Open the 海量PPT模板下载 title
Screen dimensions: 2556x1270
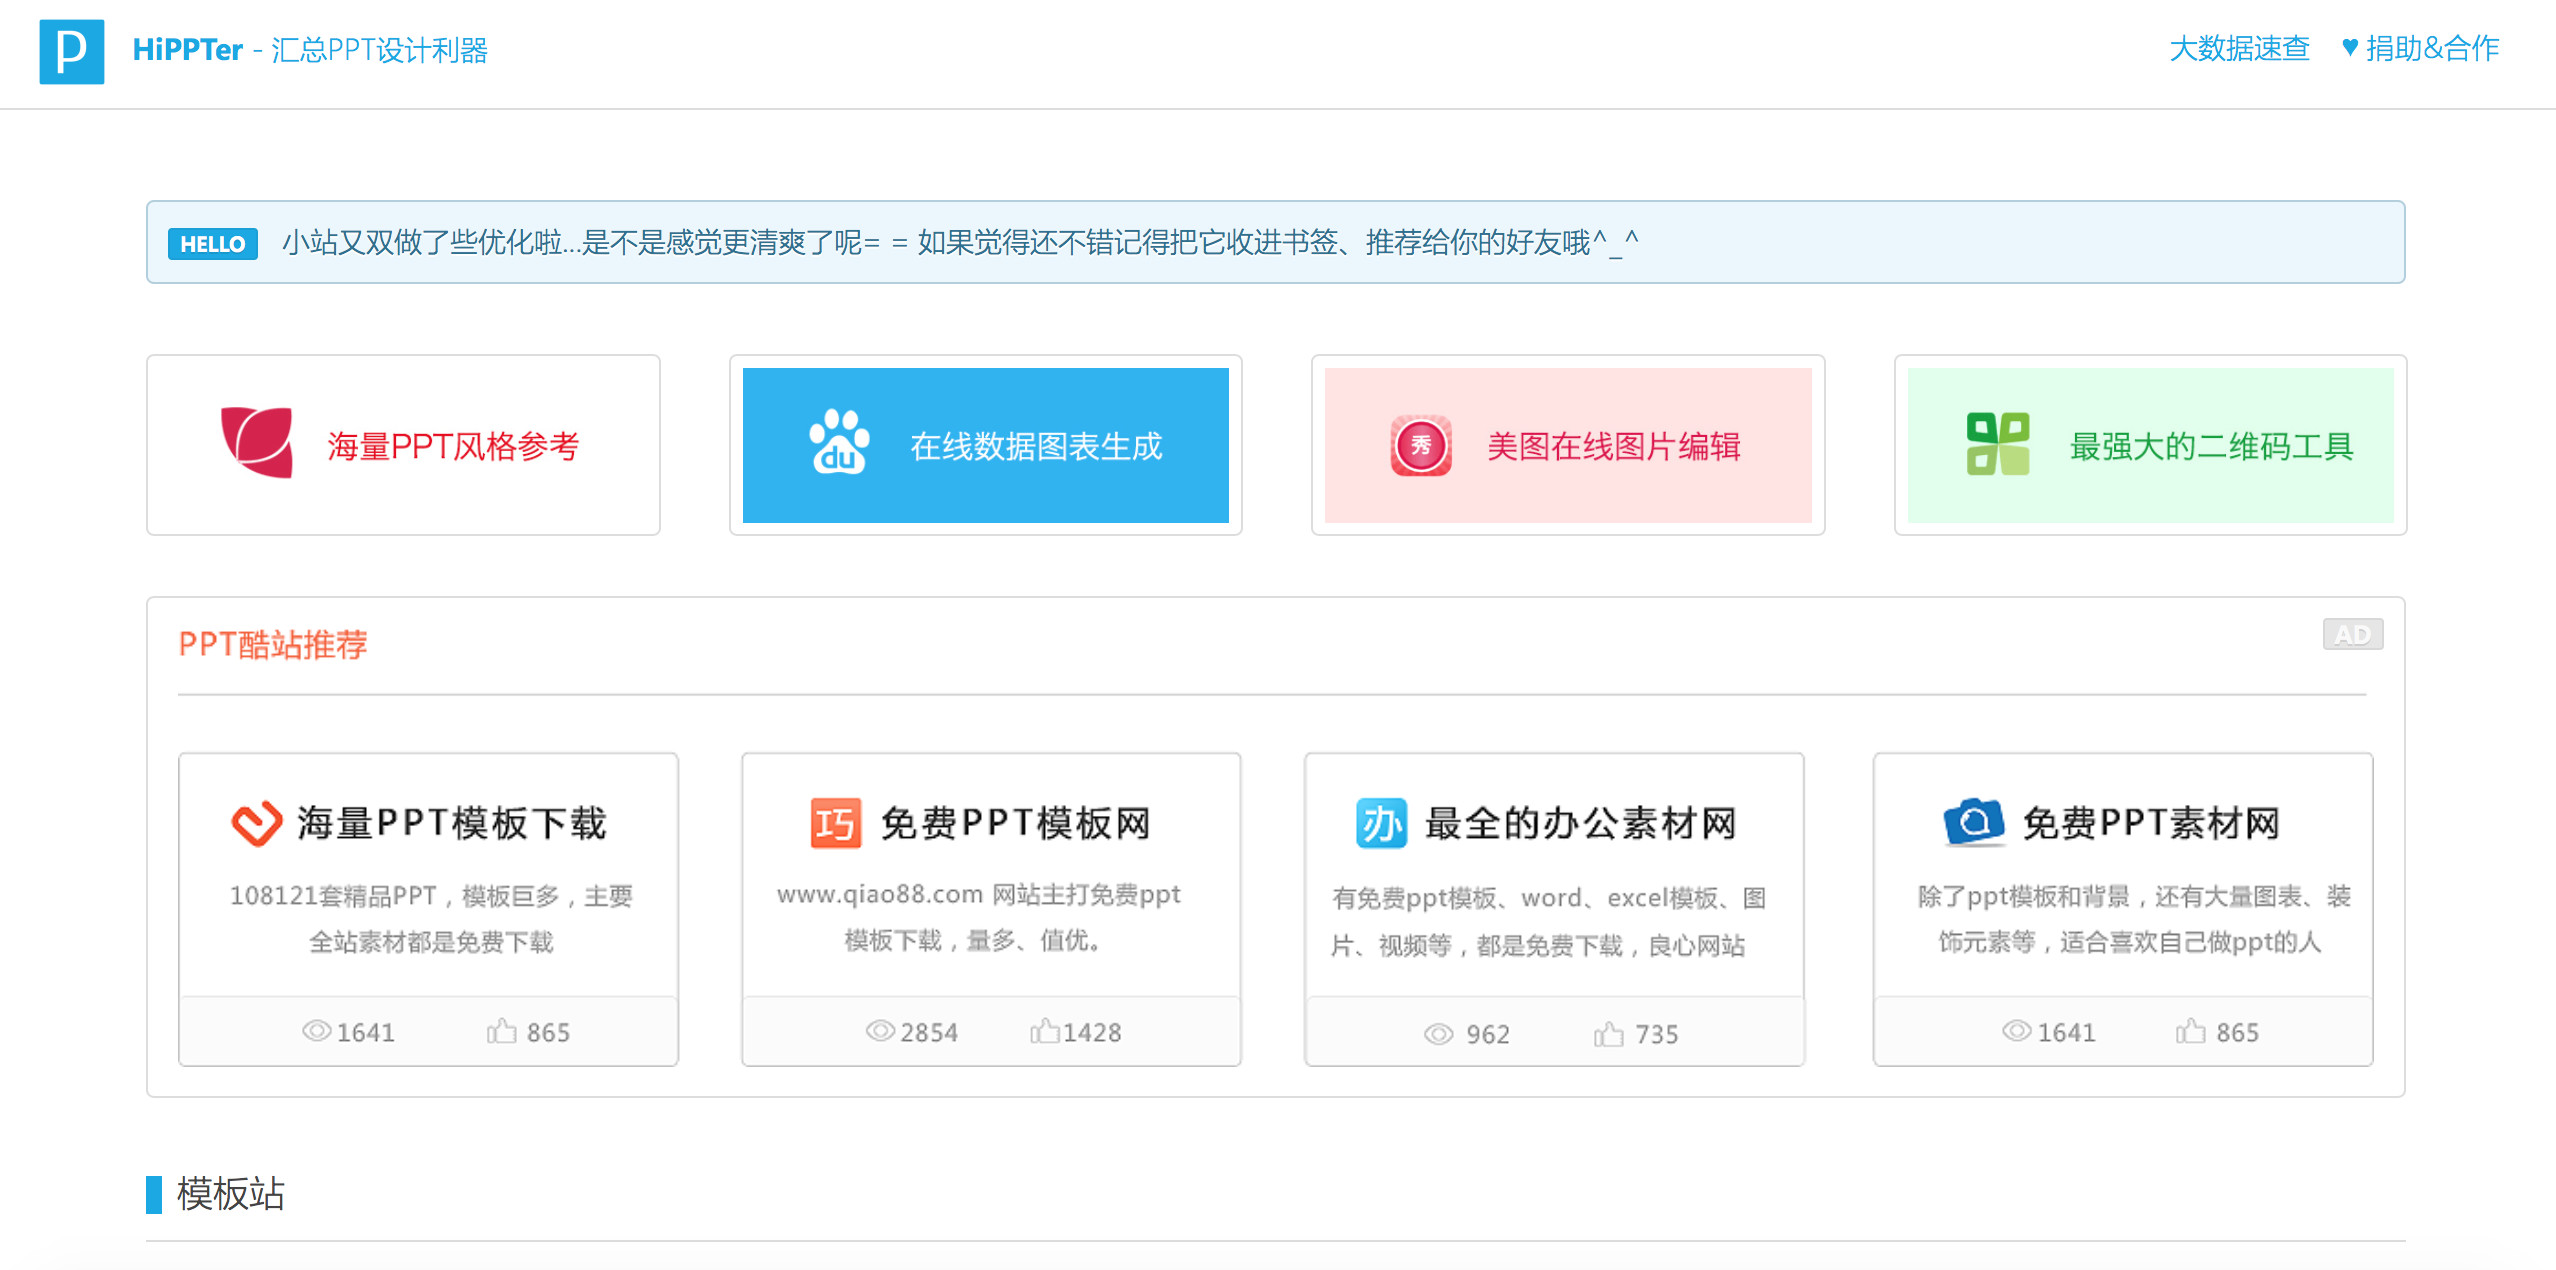(451, 823)
